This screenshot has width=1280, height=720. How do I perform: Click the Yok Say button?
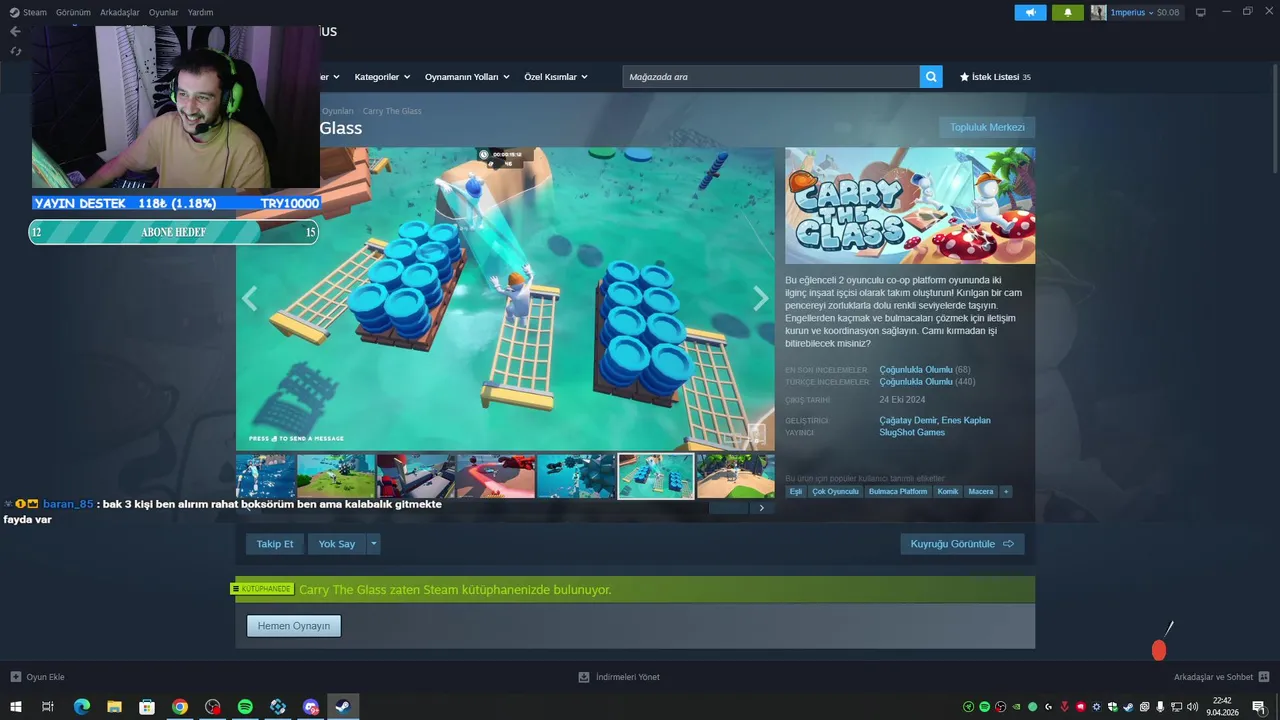click(337, 544)
